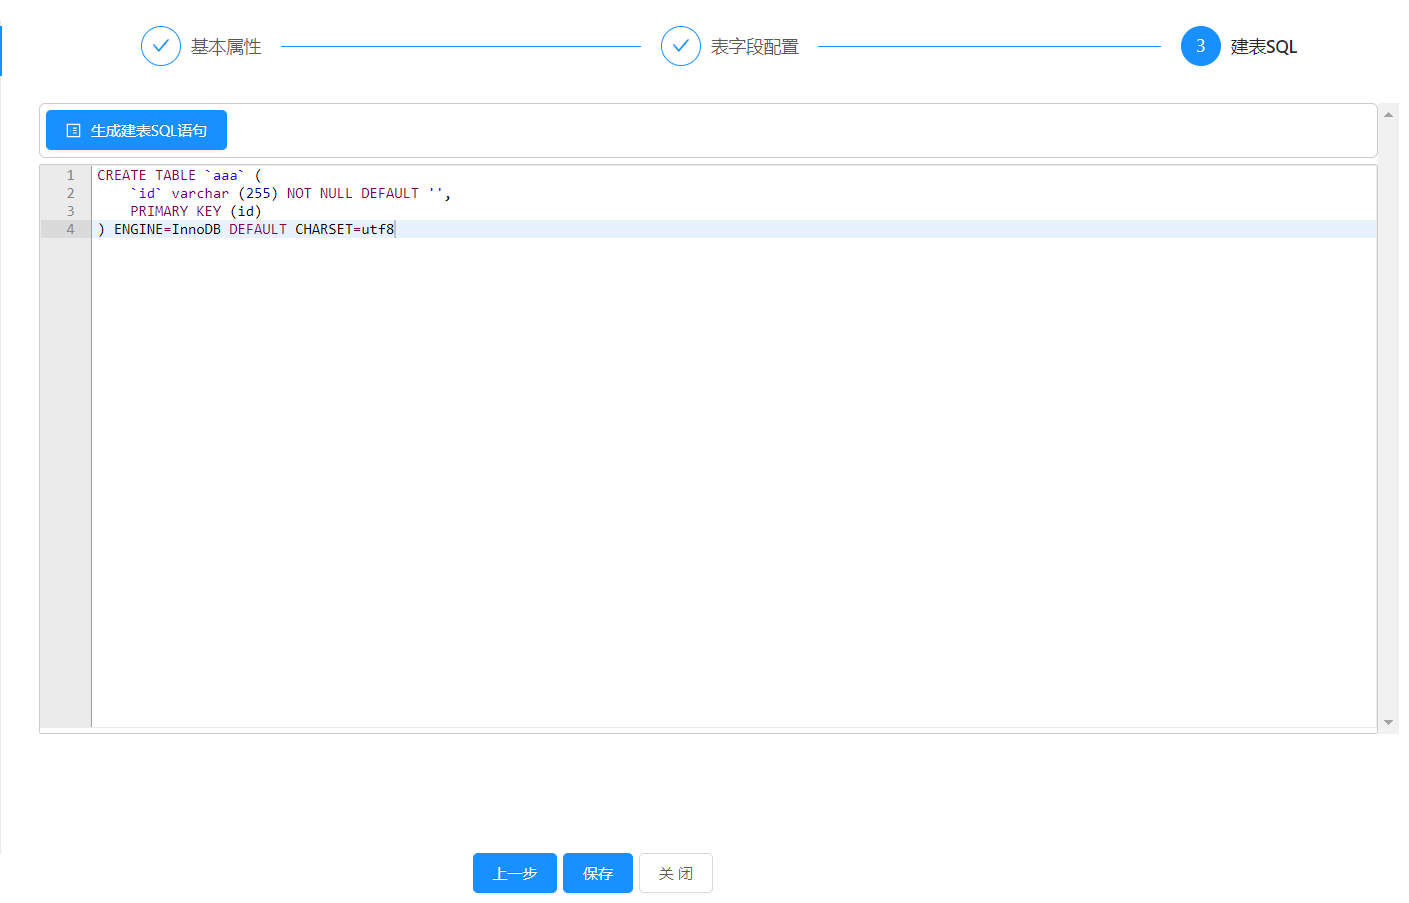Click highlighted line number 4 in the gutter
1409x903 pixels.
(70, 229)
